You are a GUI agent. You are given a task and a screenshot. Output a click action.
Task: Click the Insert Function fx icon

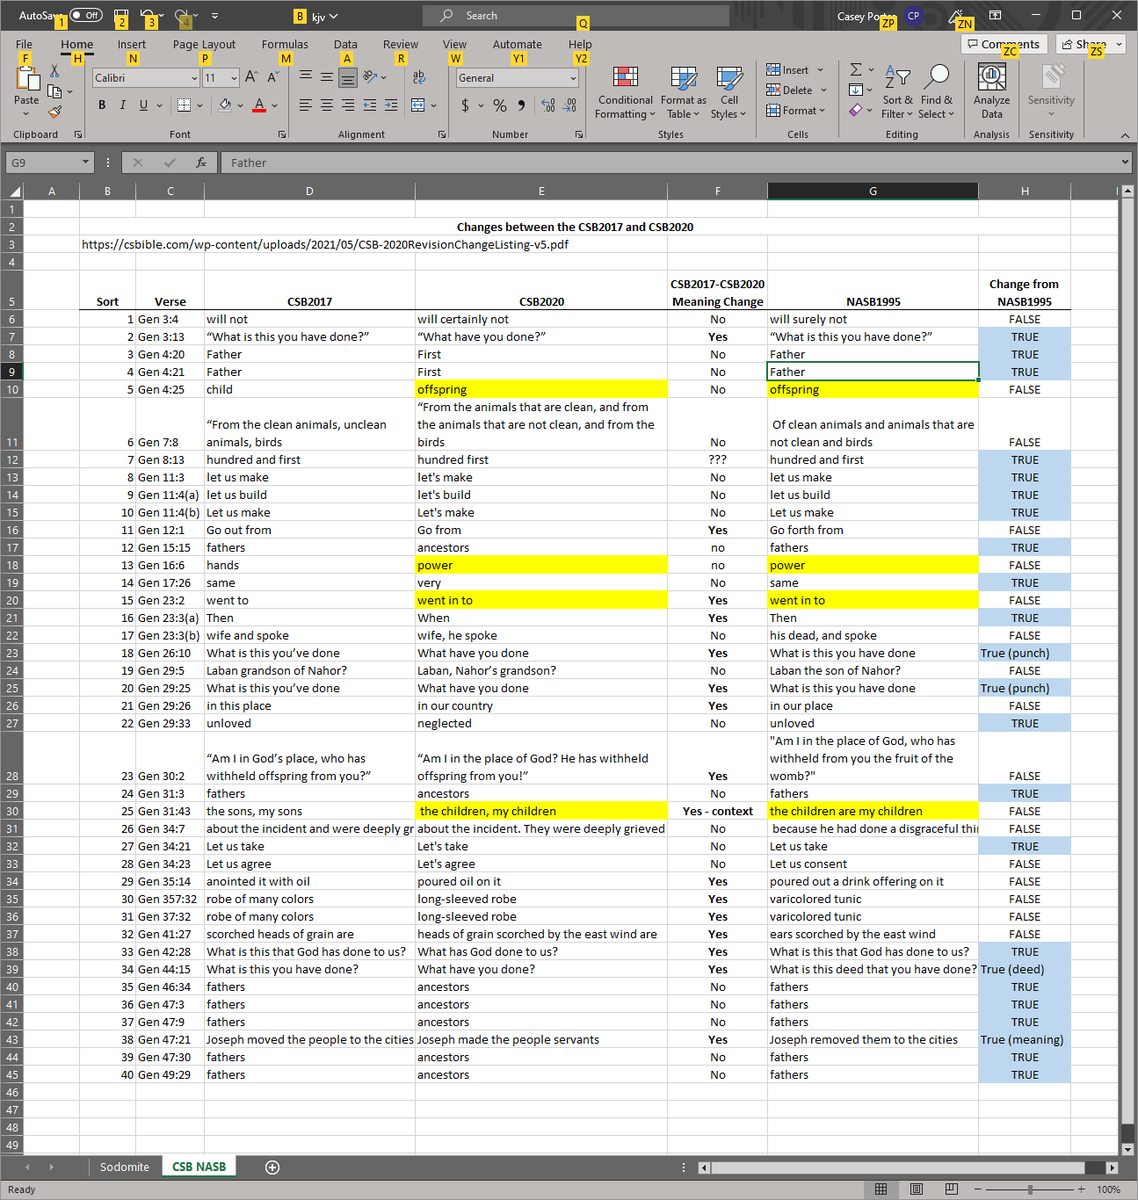(x=201, y=162)
